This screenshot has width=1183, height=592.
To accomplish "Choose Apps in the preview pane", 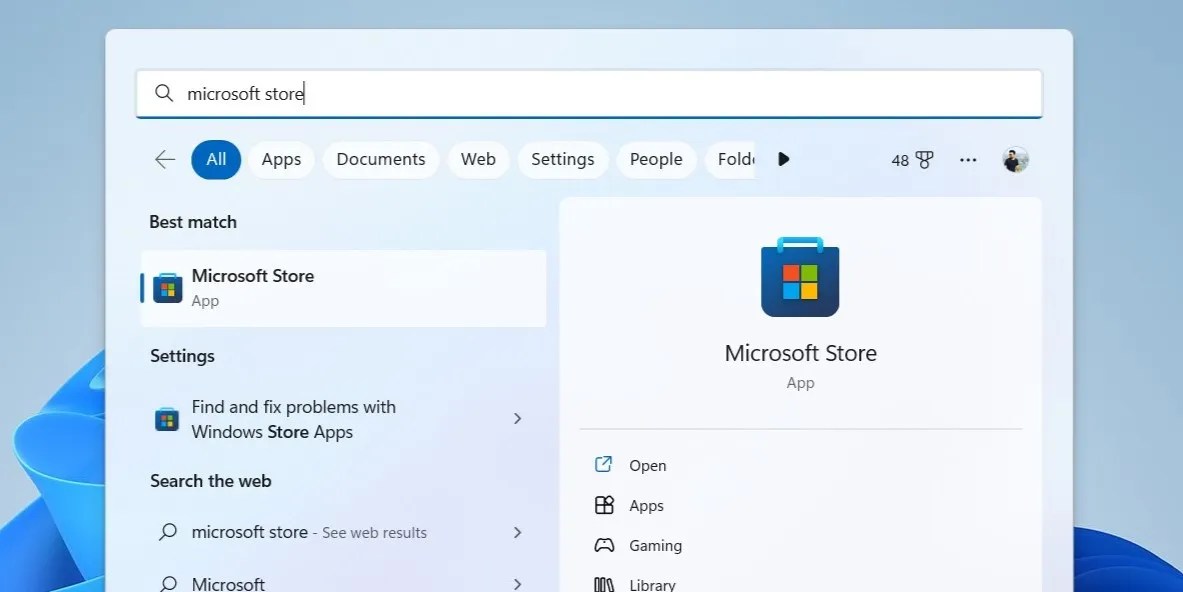I will pos(647,505).
